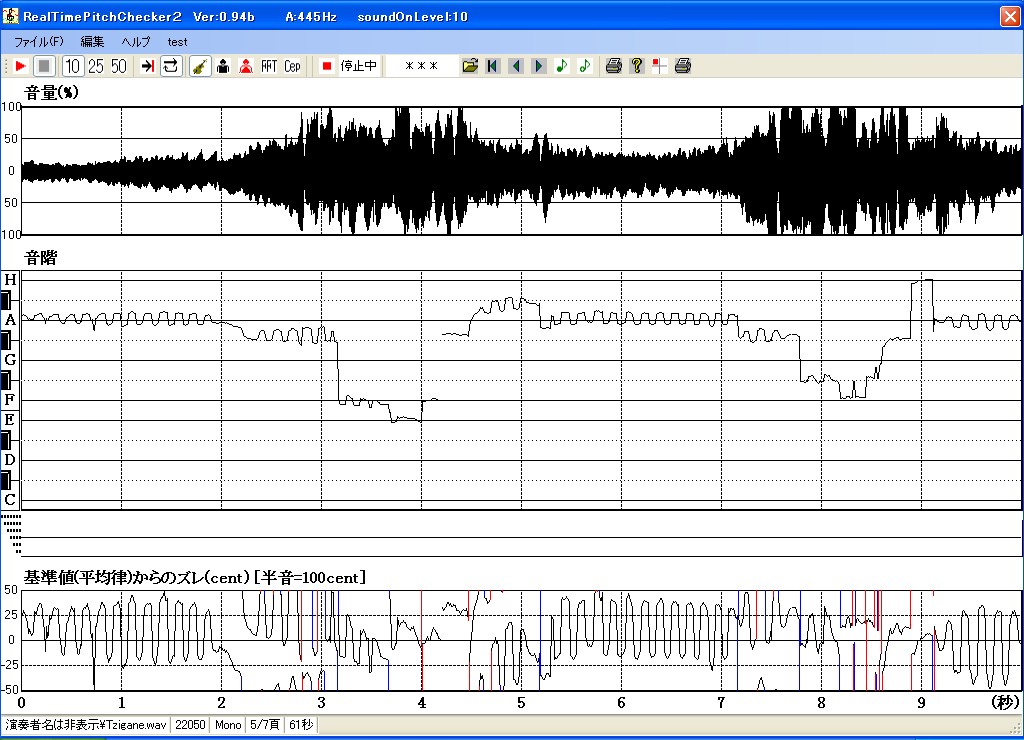Go to previous page arrow
The height and width of the screenshot is (740, 1024).
click(x=516, y=66)
